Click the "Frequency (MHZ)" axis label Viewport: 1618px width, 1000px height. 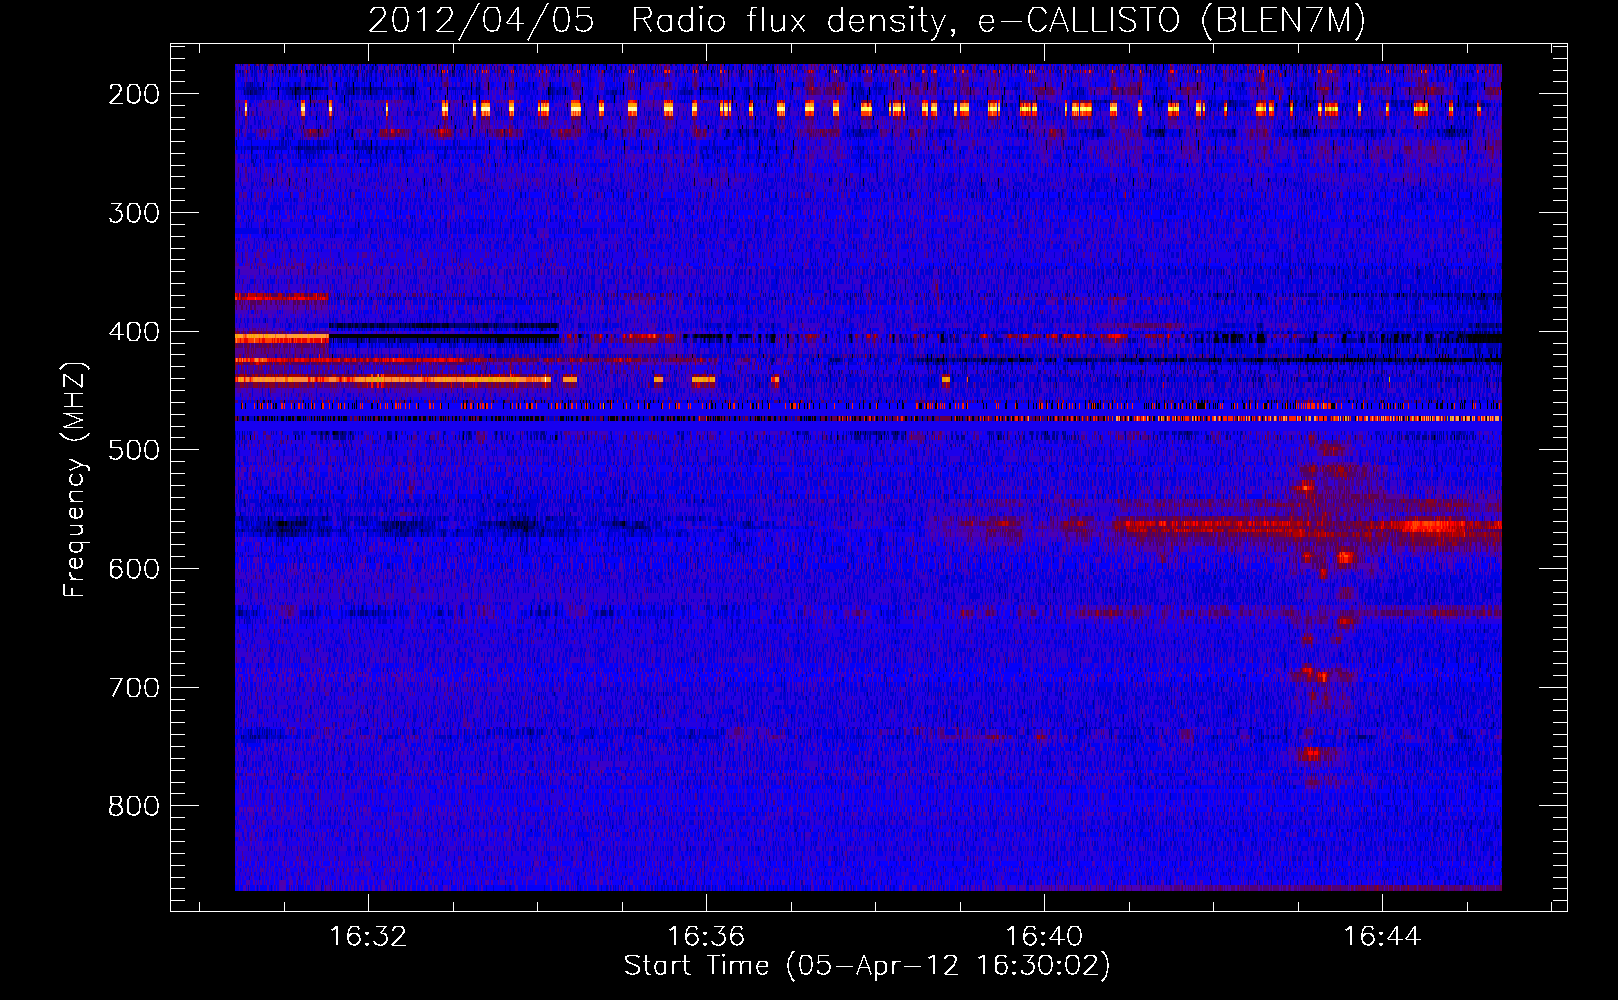[x=75, y=479]
